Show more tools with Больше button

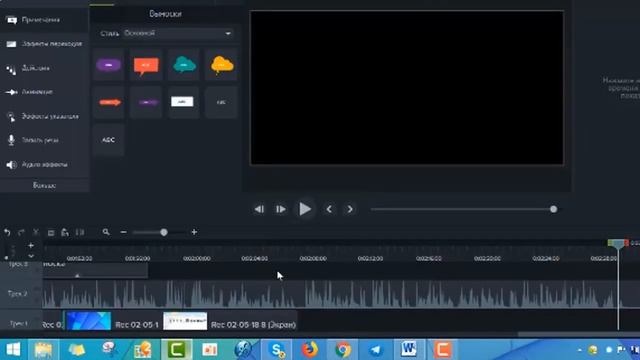(x=44, y=186)
